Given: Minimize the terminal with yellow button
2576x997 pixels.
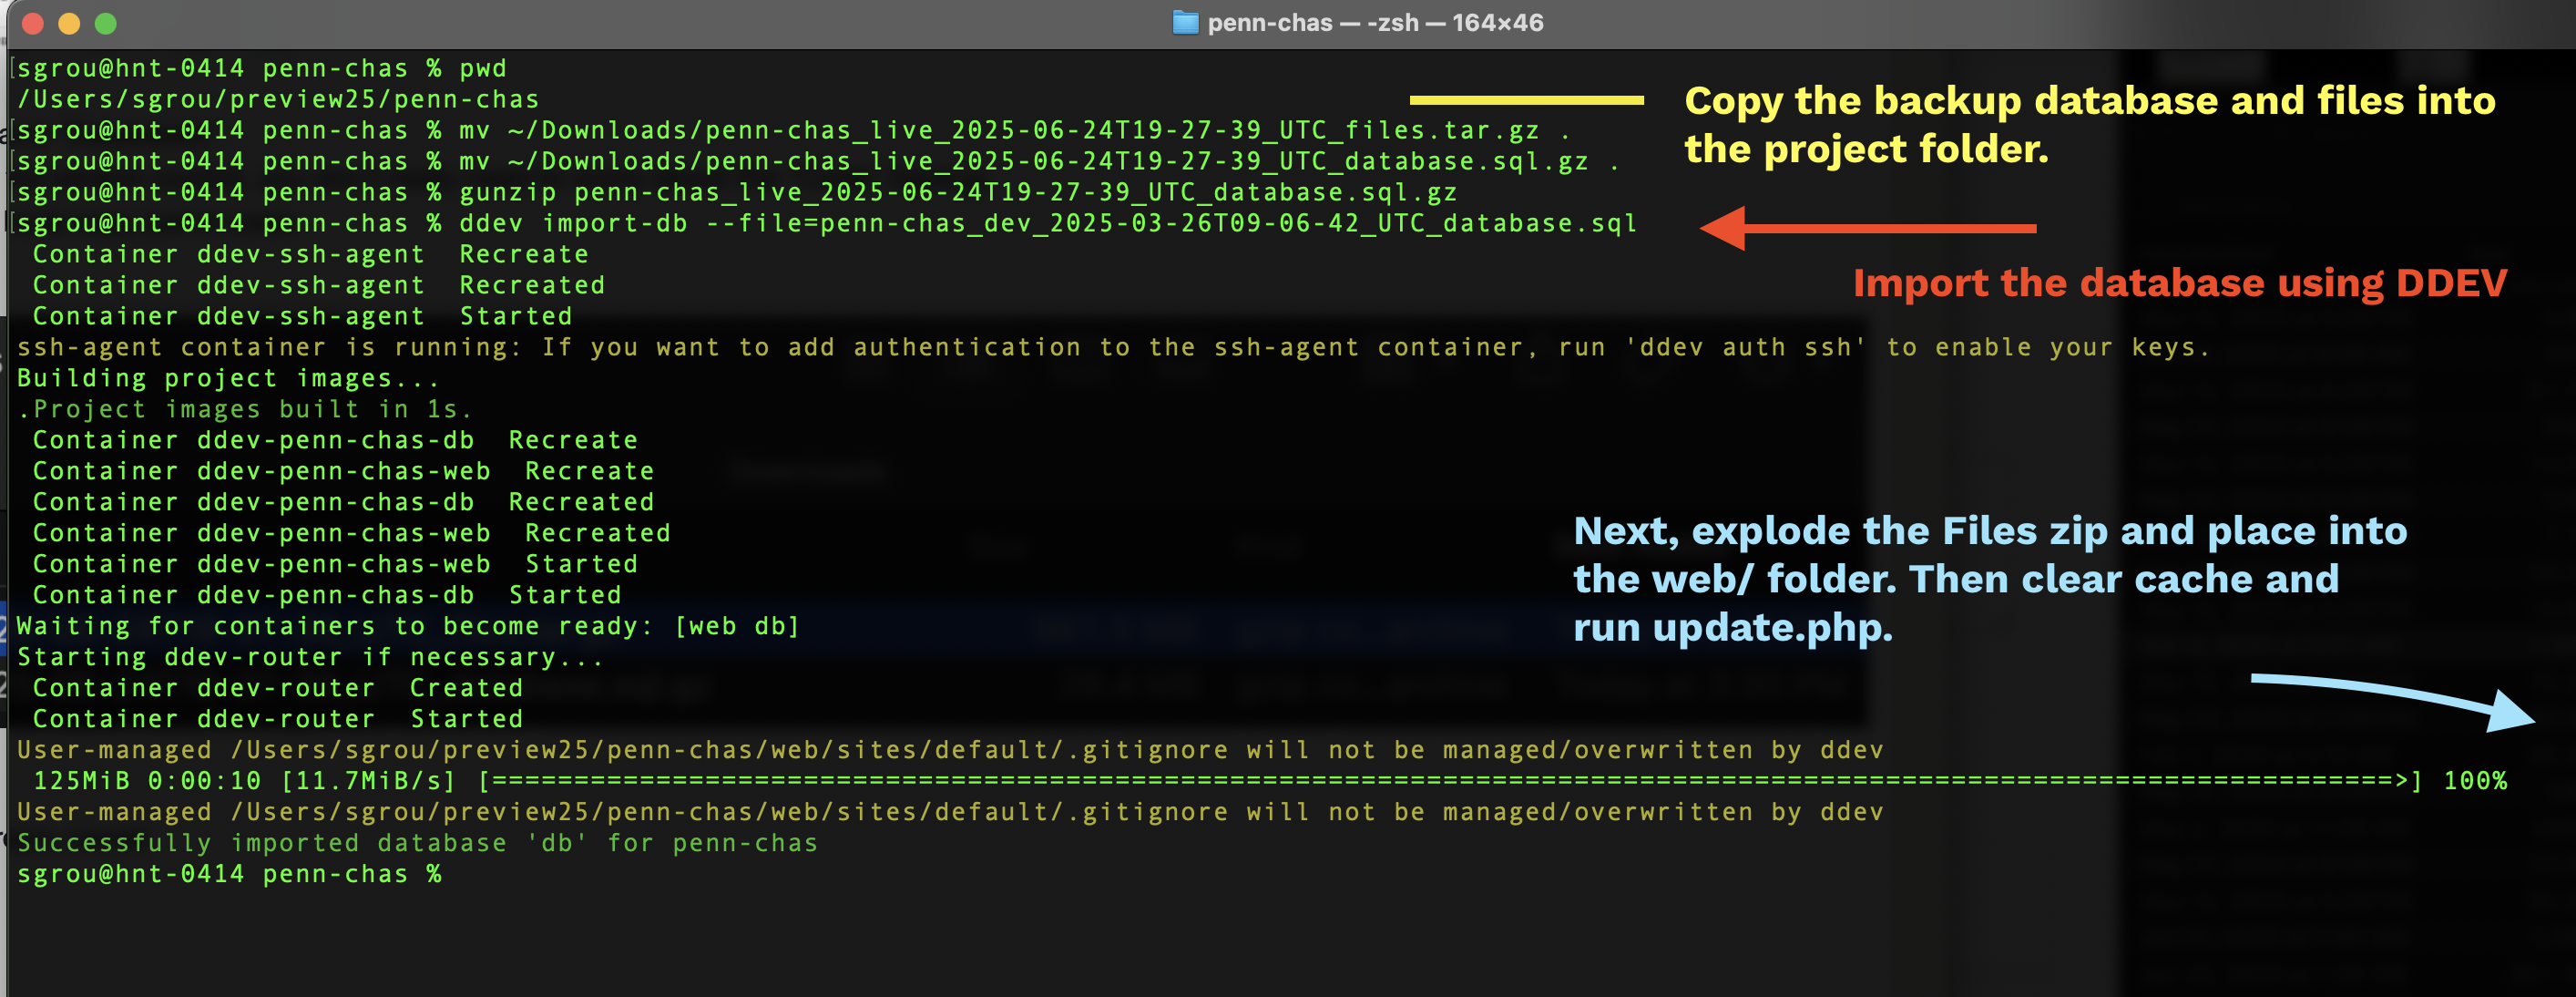Looking at the screenshot, I should coord(69,23).
